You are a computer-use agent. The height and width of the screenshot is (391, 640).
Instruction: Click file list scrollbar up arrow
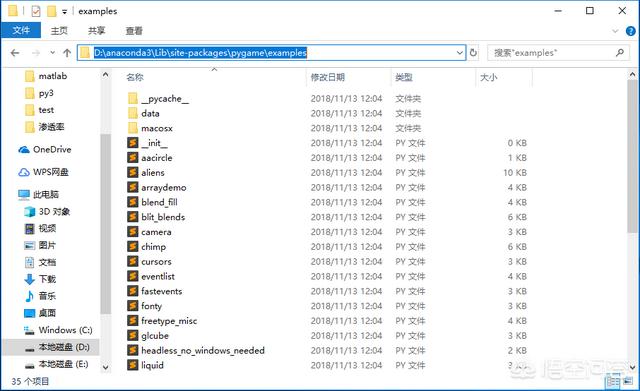[x=632, y=75]
